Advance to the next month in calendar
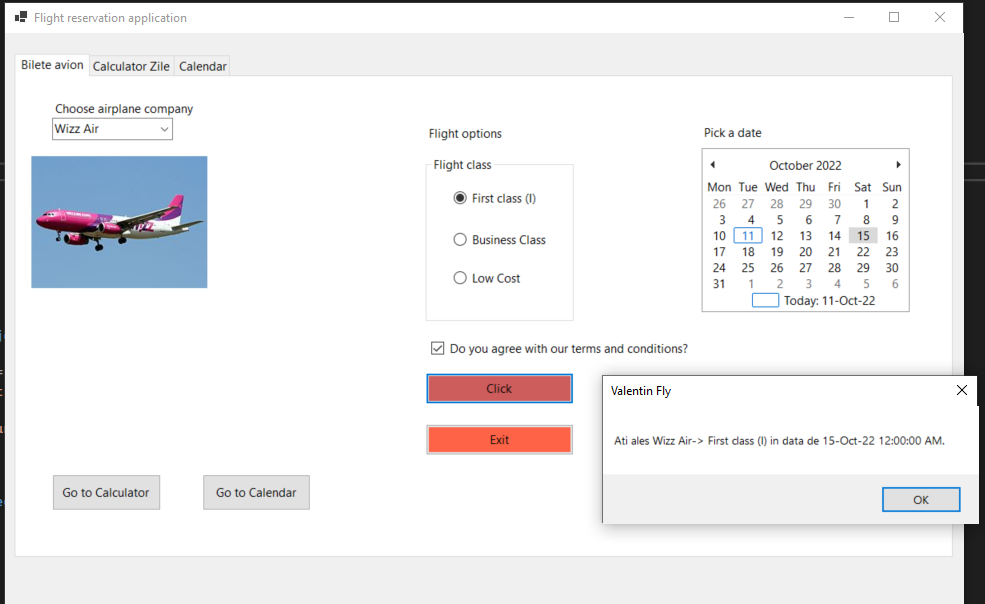 click(x=897, y=164)
